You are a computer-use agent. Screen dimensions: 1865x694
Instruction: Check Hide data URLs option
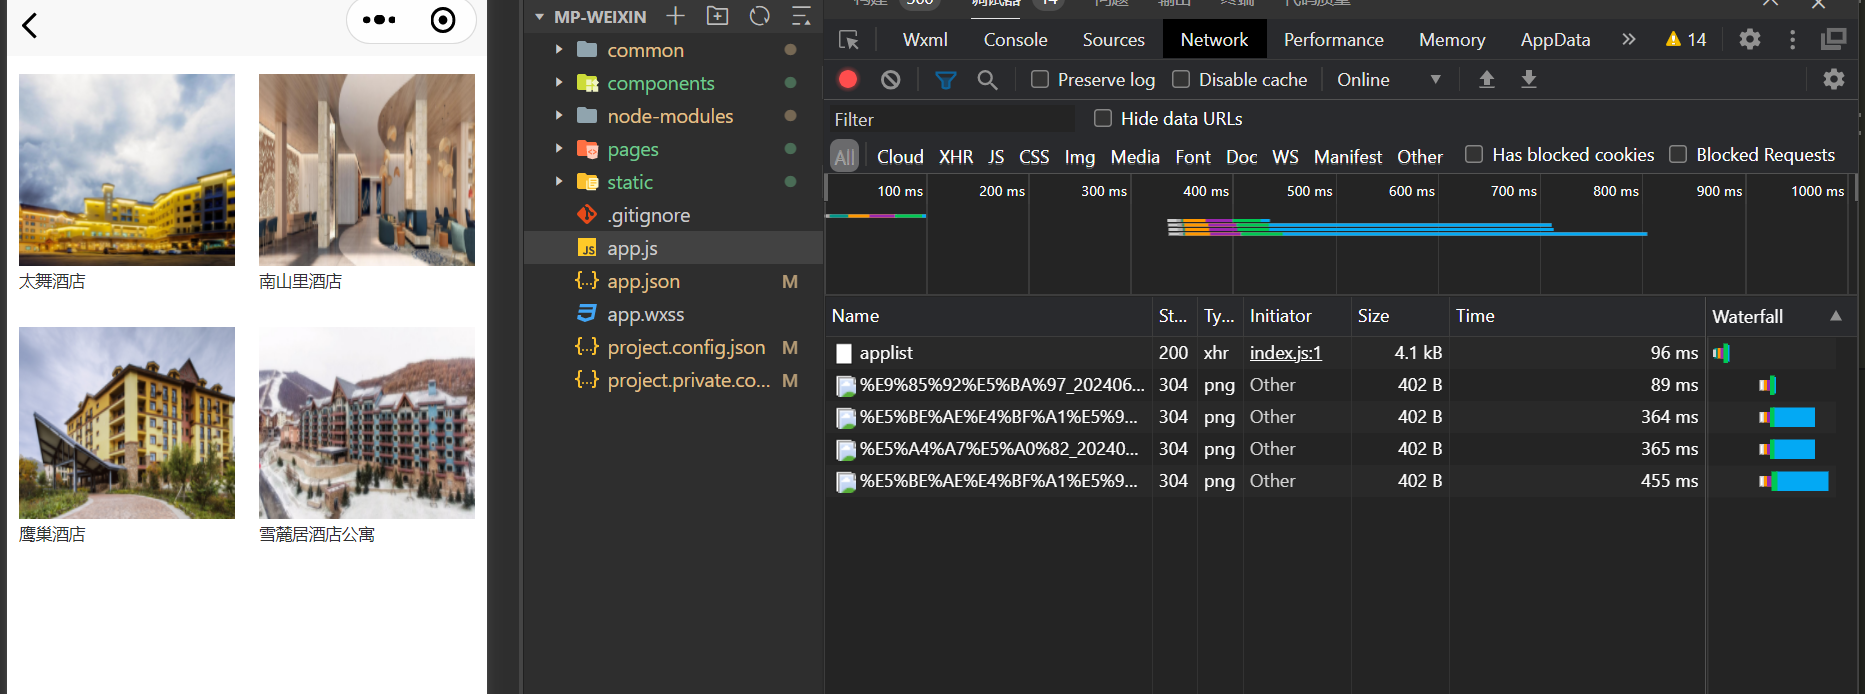pos(1103,118)
